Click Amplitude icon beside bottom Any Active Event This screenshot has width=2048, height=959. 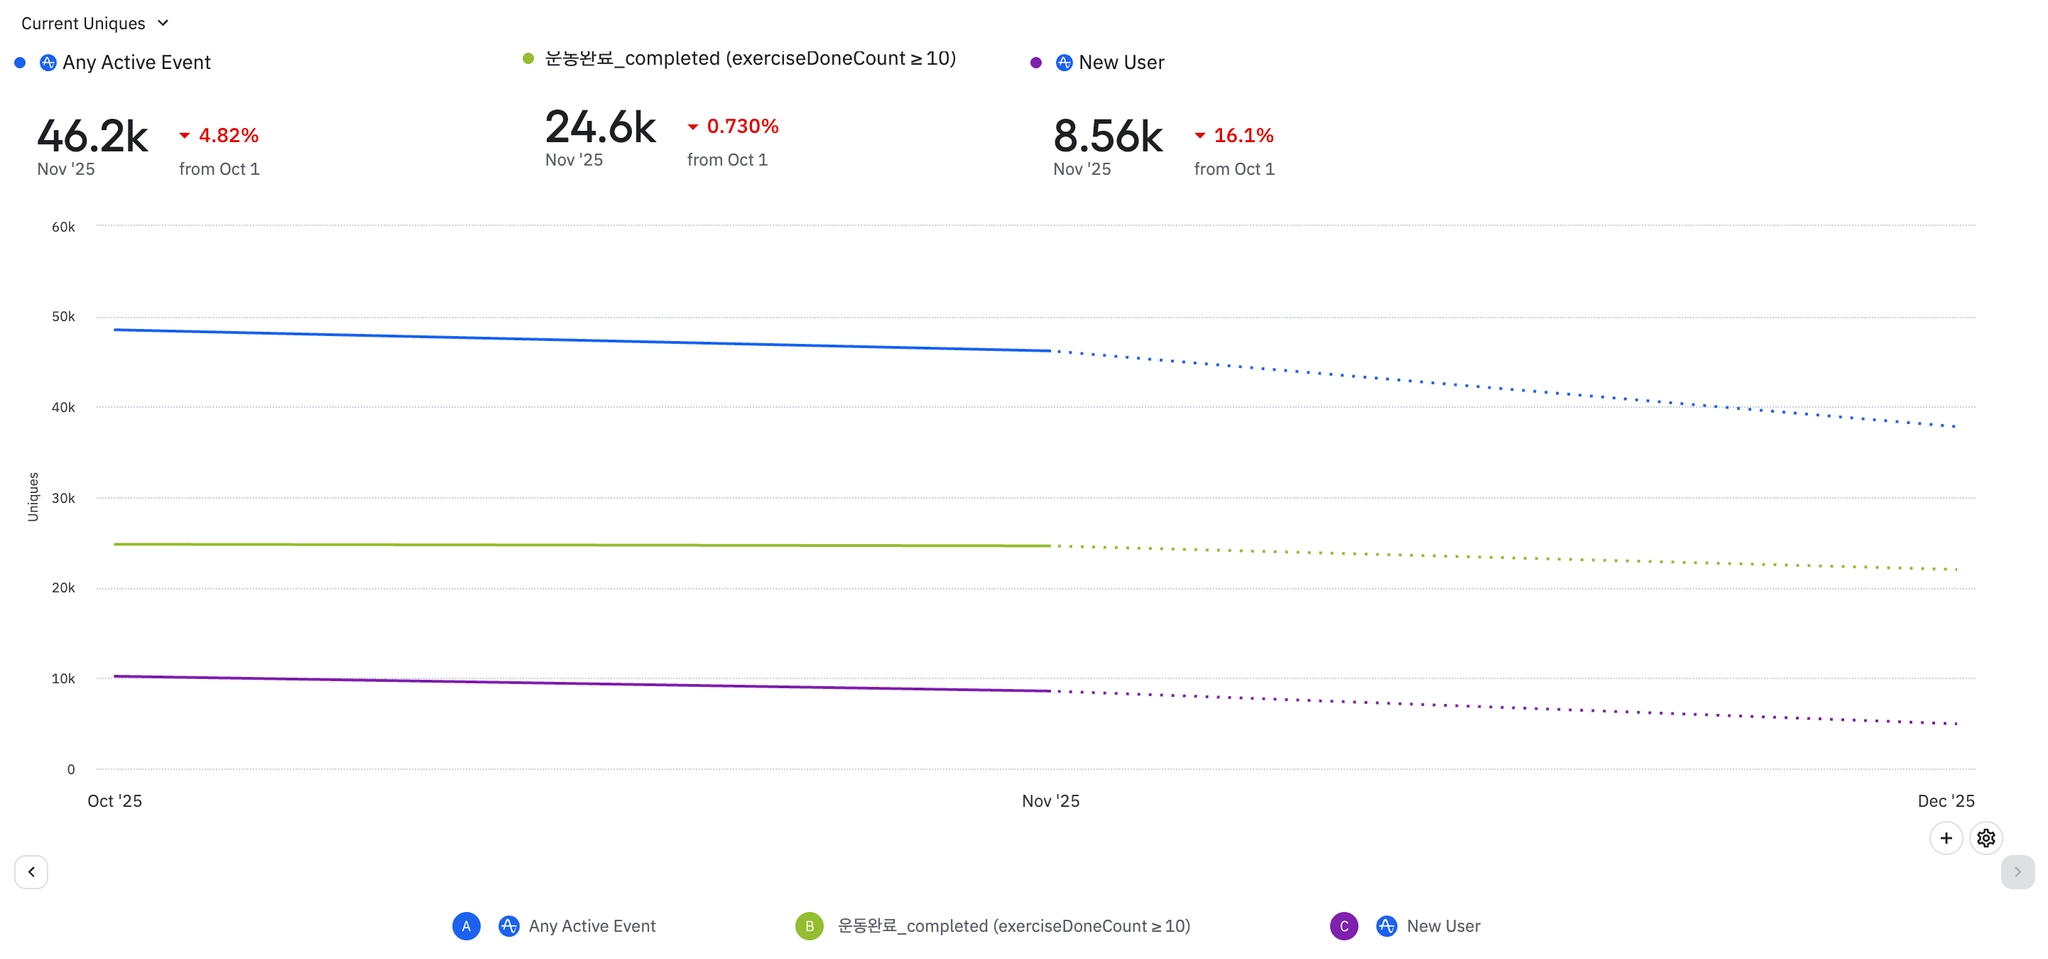point(509,926)
